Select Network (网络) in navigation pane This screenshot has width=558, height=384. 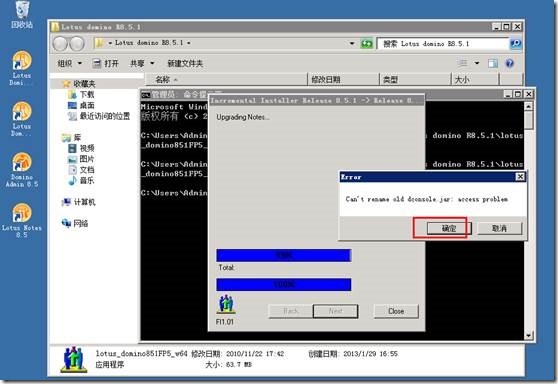point(75,223)
